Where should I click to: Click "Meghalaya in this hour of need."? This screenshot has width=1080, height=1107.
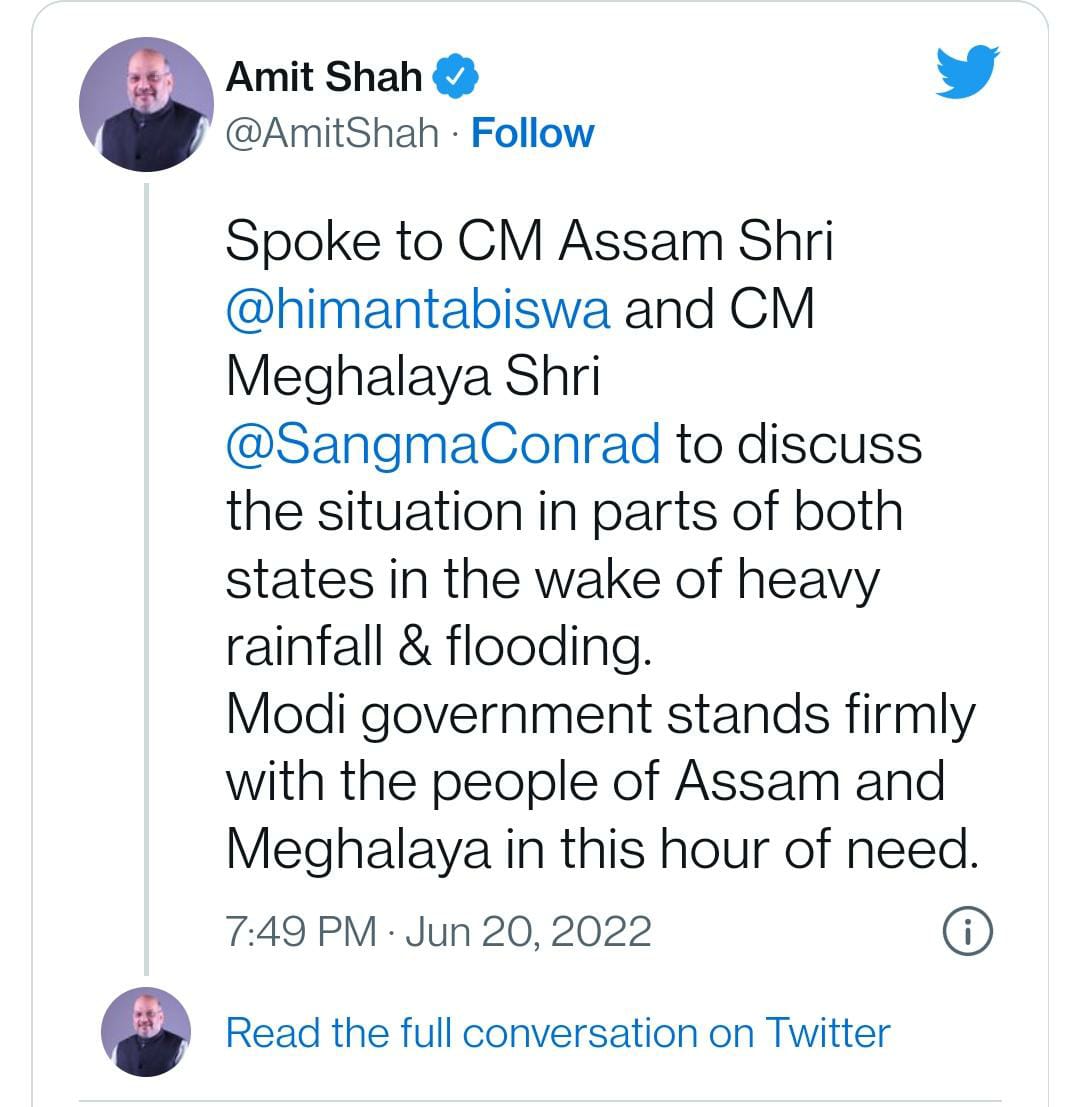tap(600, 850)
